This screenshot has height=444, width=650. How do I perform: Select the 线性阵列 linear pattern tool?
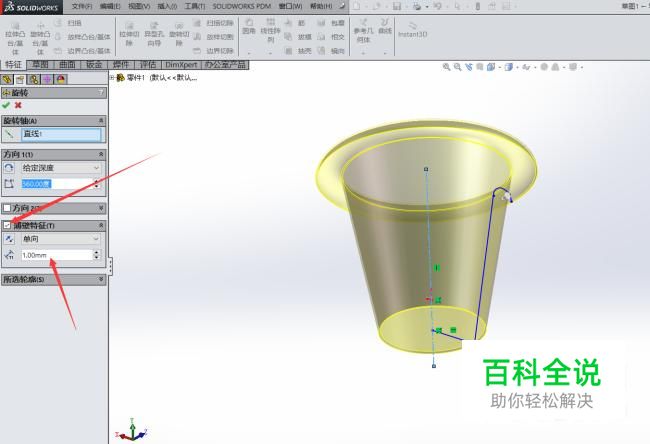(270, 30)
